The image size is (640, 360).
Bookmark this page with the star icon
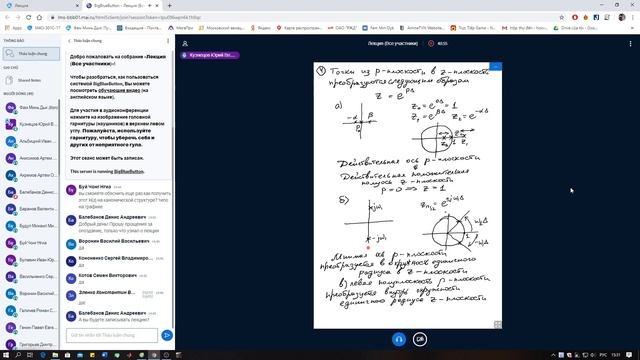point(562,18)
